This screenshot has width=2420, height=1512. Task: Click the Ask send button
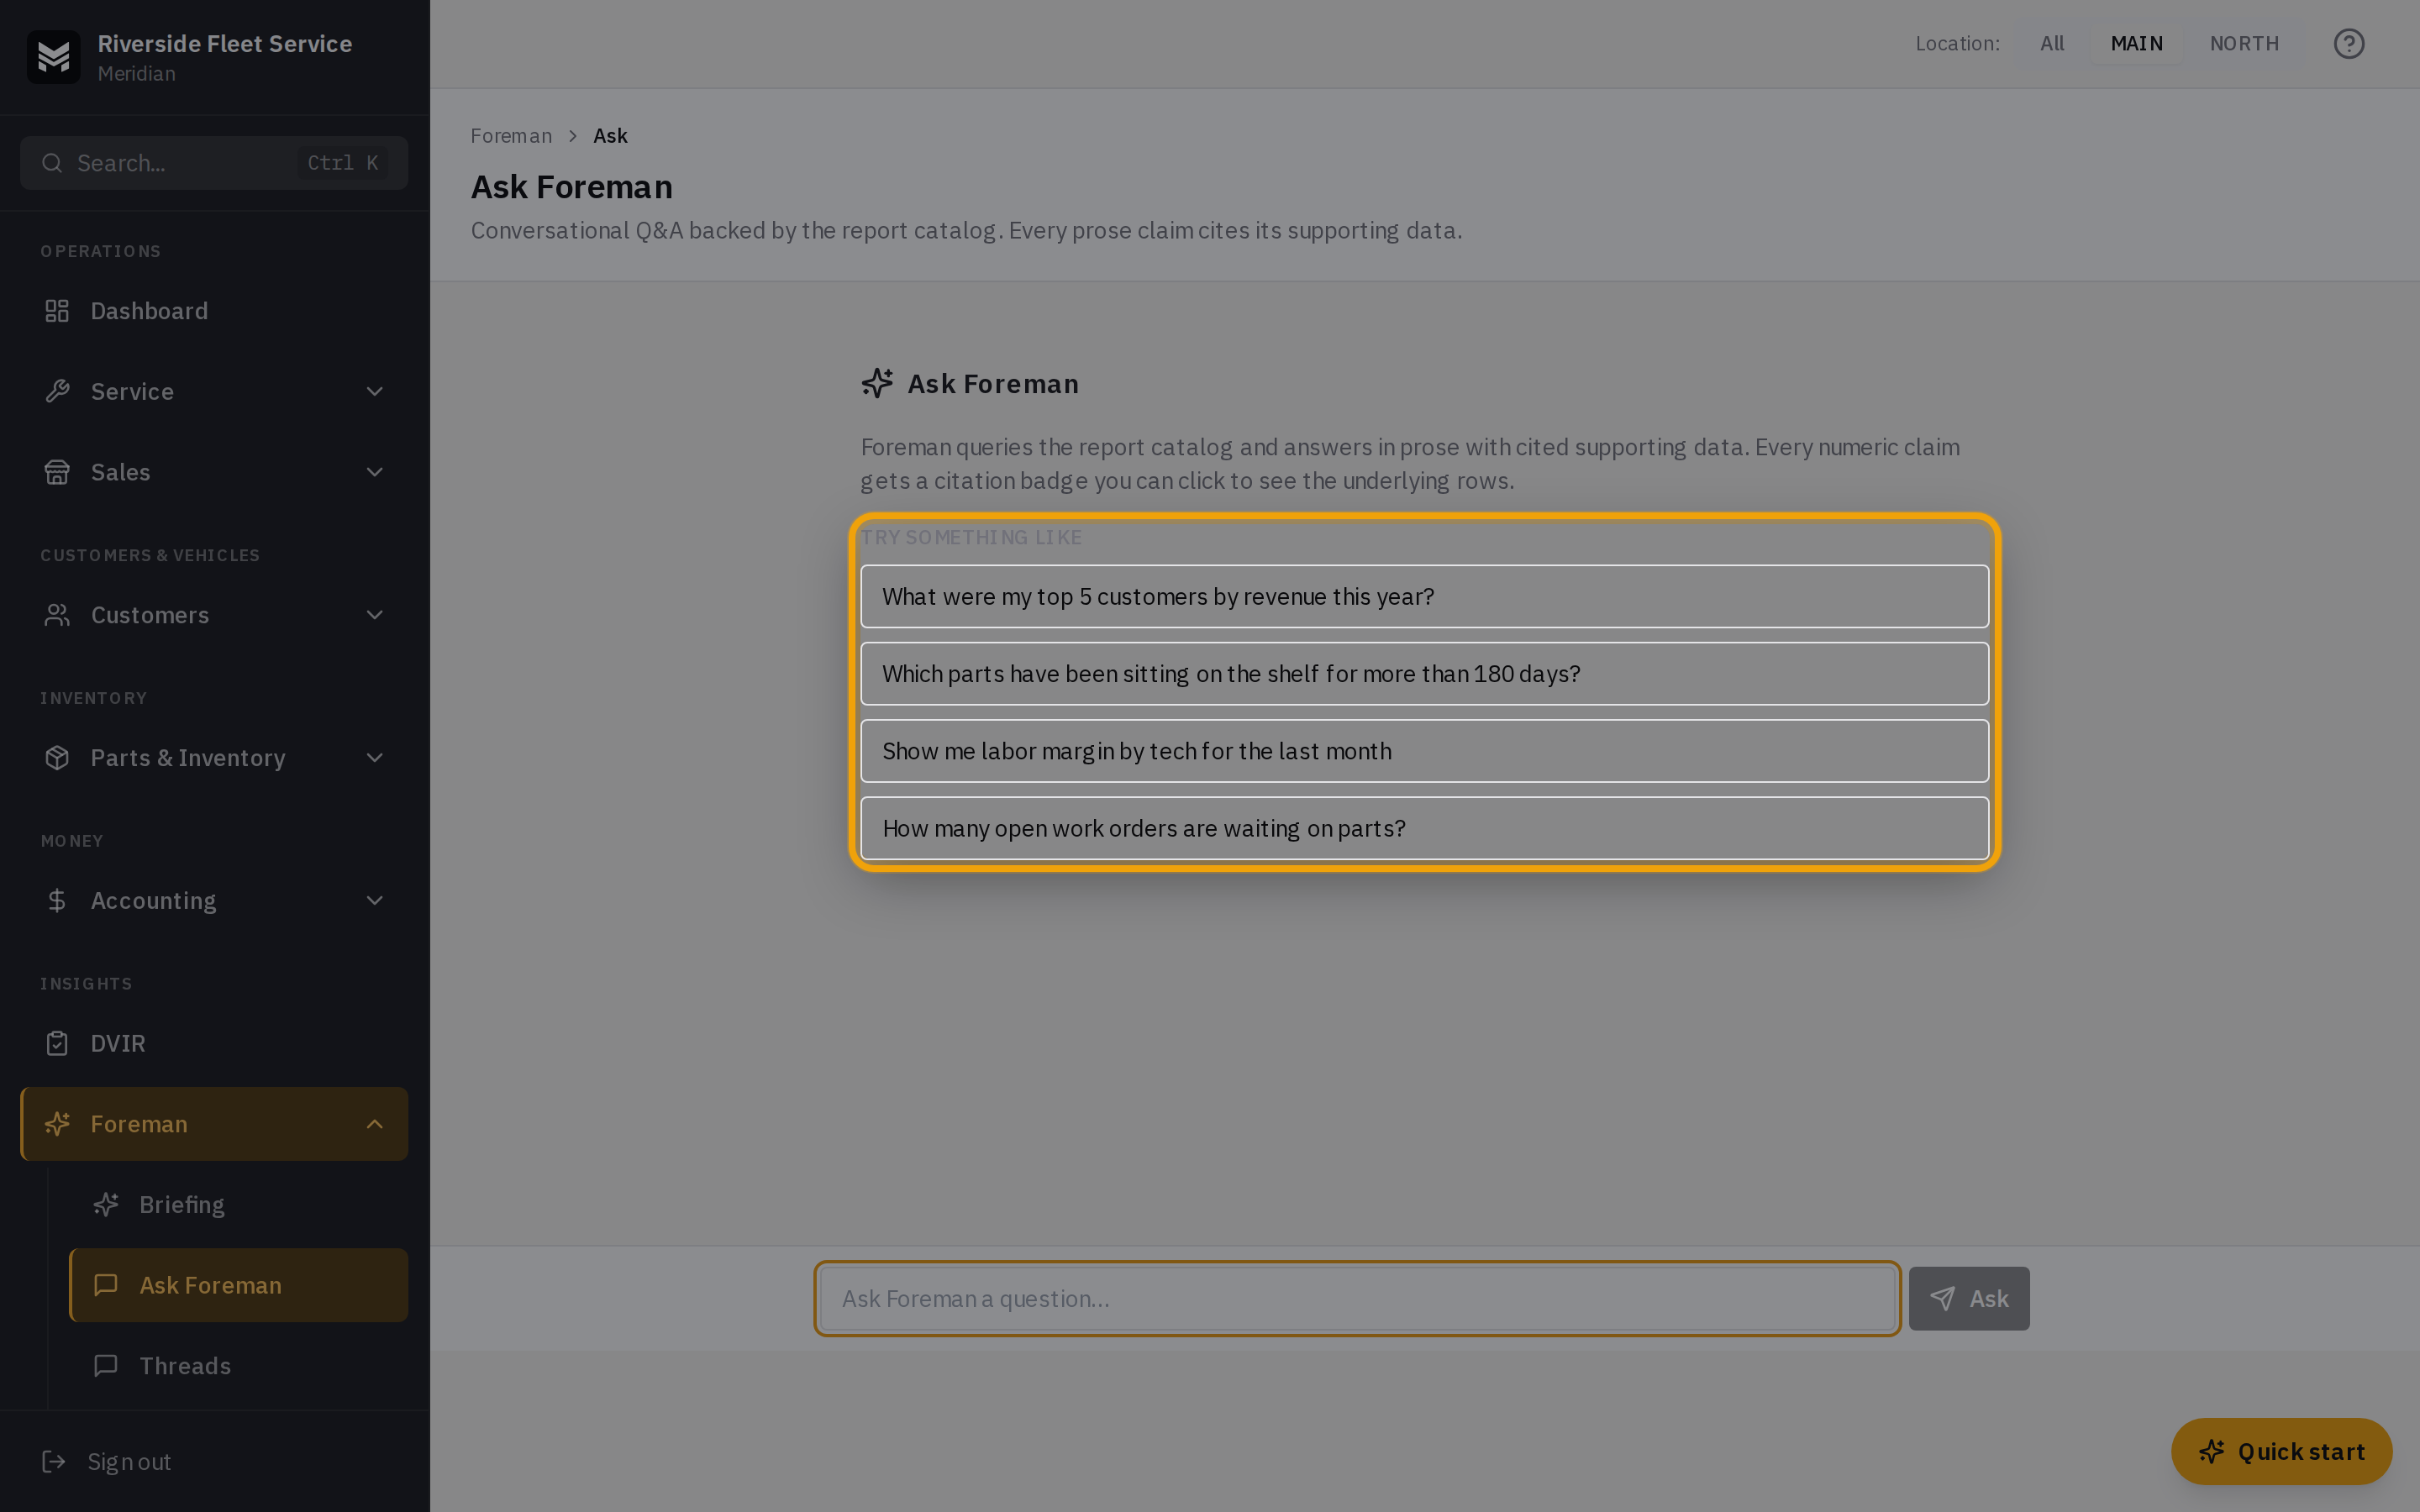(1968, 1299)
